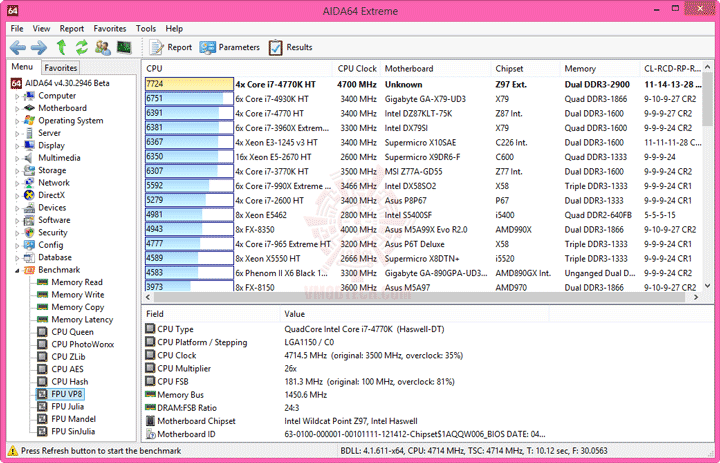Open the Report menu
Image resolution: width=720 pixels, height=463 pixels.
72,28
